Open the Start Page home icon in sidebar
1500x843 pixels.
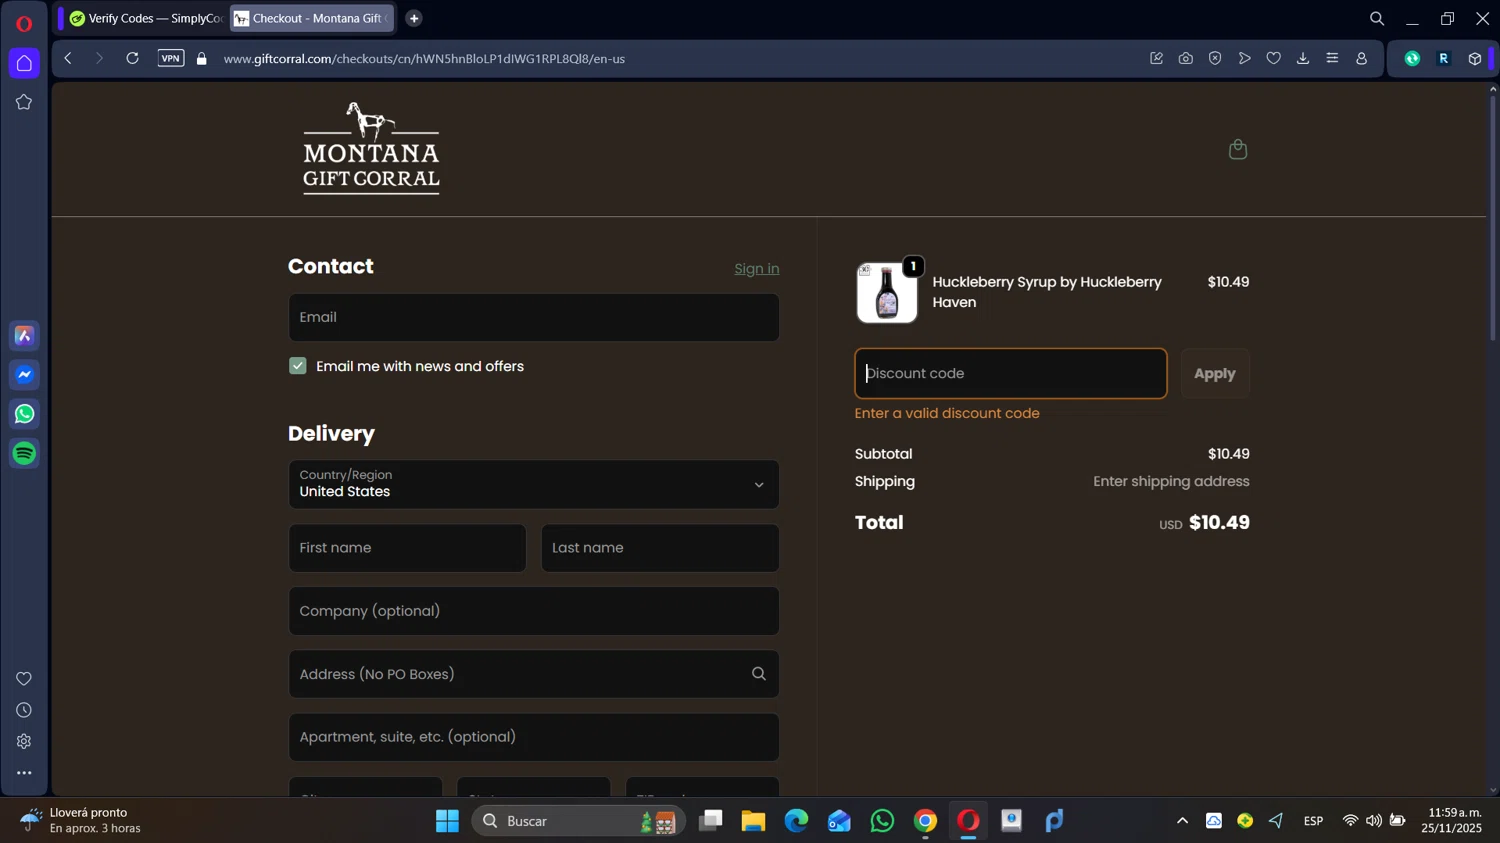pos(24,63)
